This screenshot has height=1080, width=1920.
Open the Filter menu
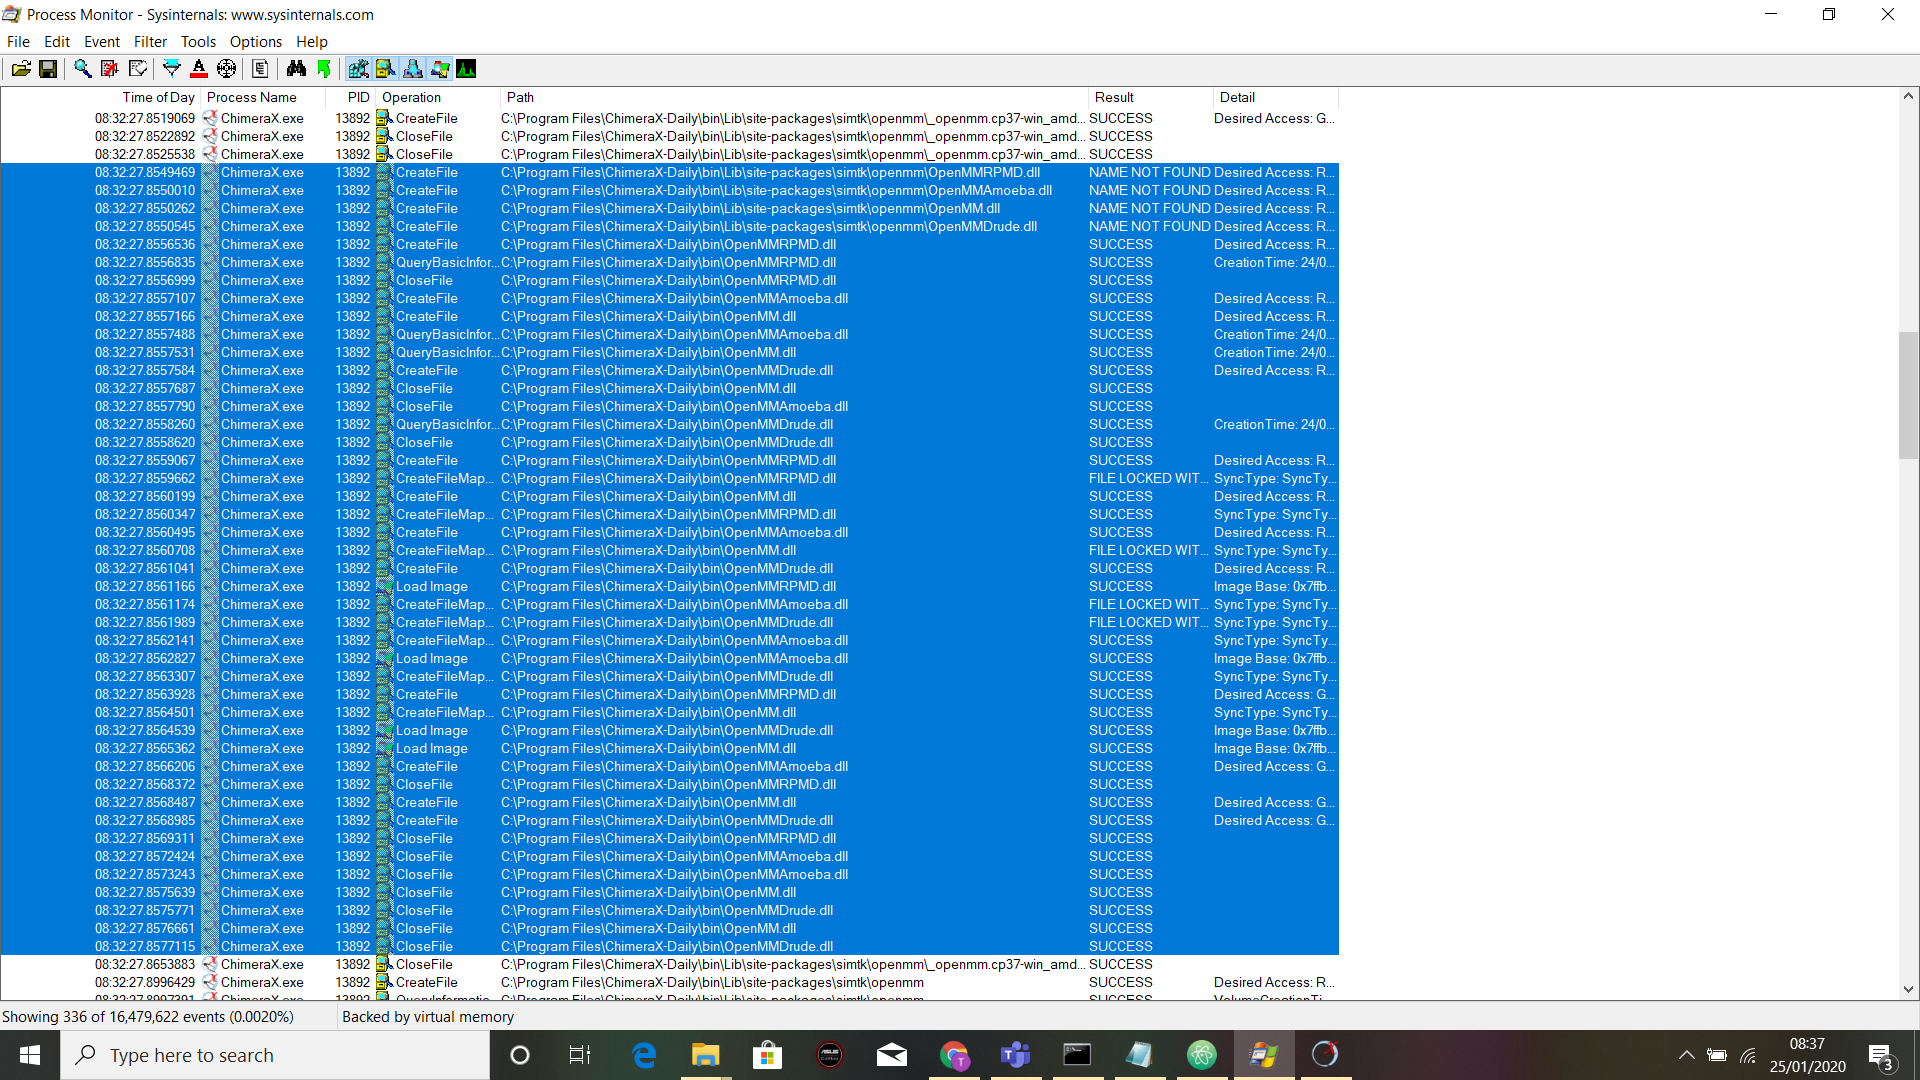point(150,42)
